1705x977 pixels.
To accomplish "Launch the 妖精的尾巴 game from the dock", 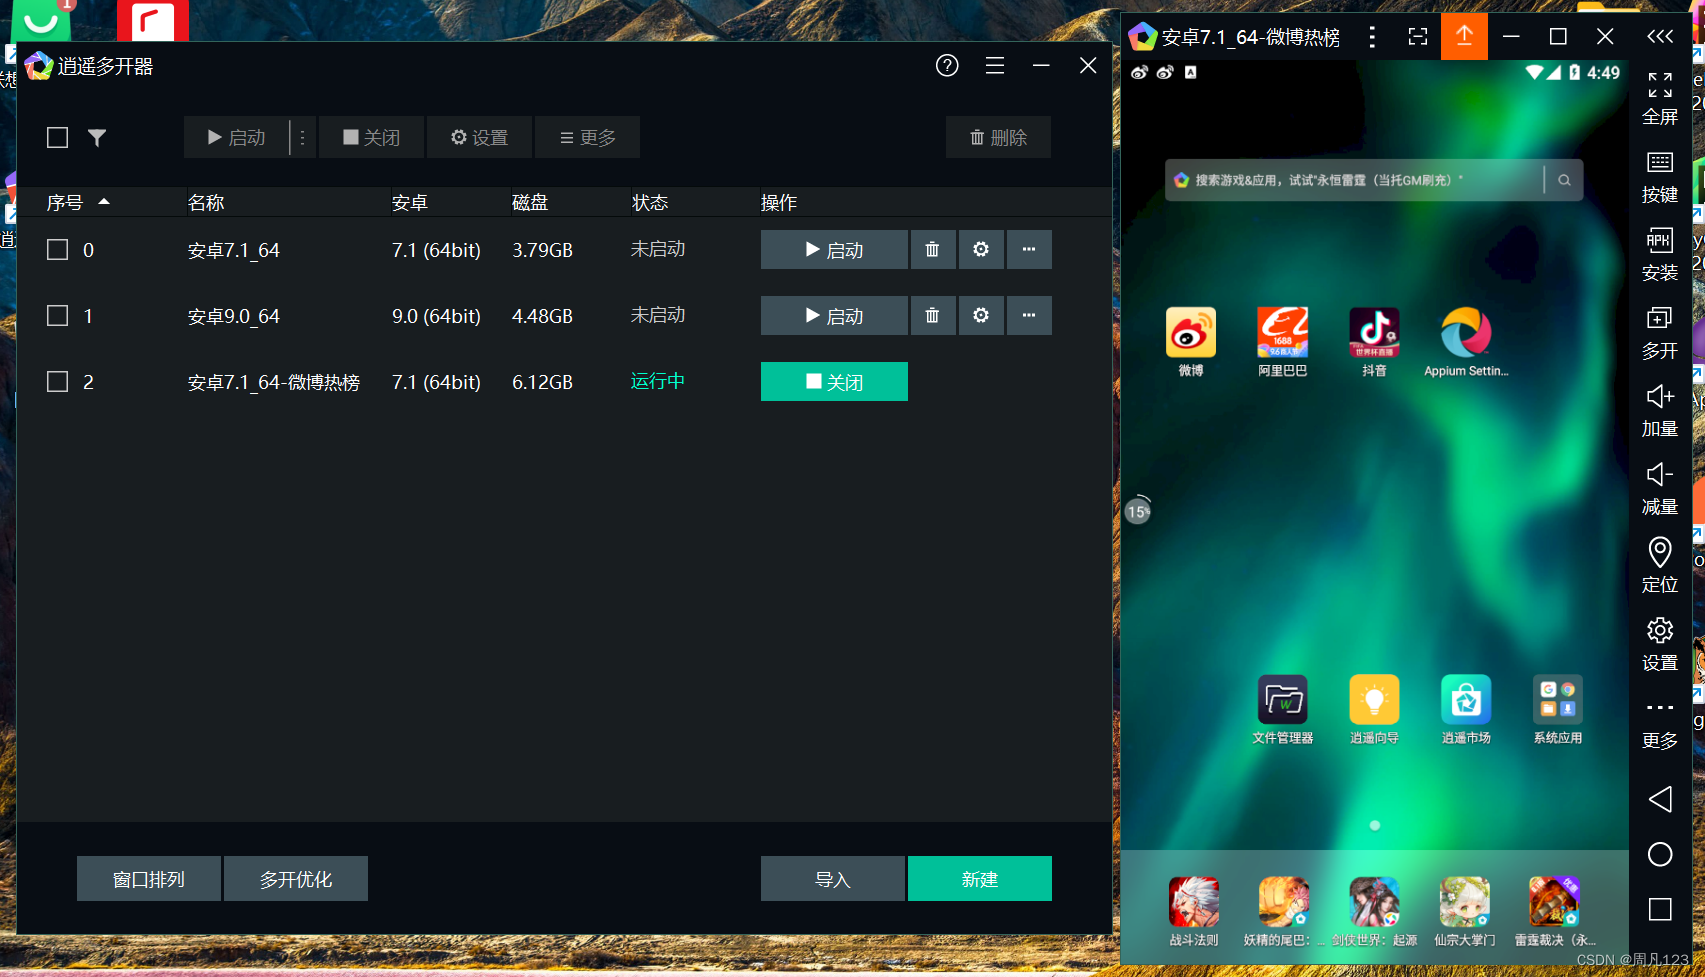I will point(1284,902).
